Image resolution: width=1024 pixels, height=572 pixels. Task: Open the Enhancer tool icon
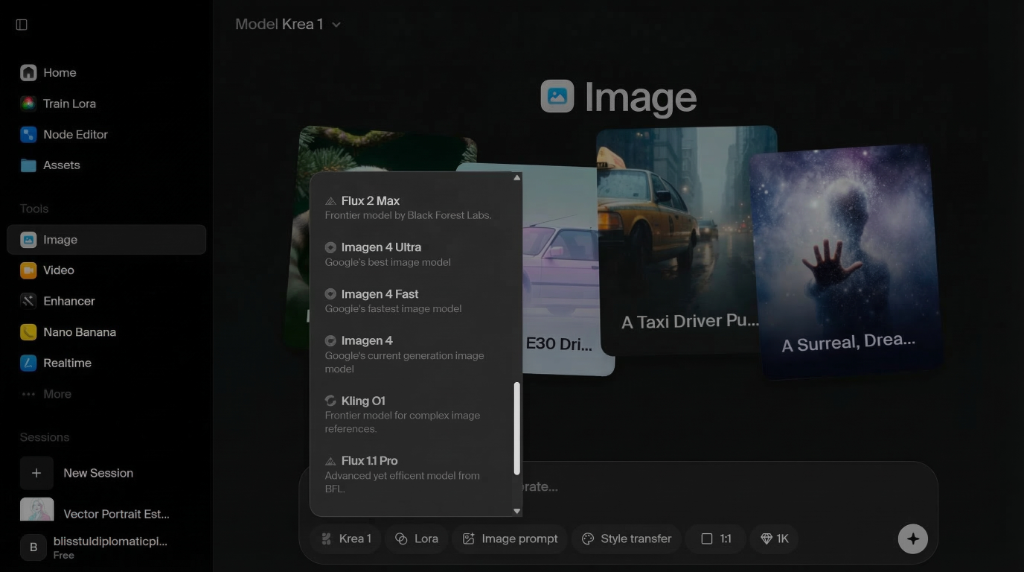(28, 300)
